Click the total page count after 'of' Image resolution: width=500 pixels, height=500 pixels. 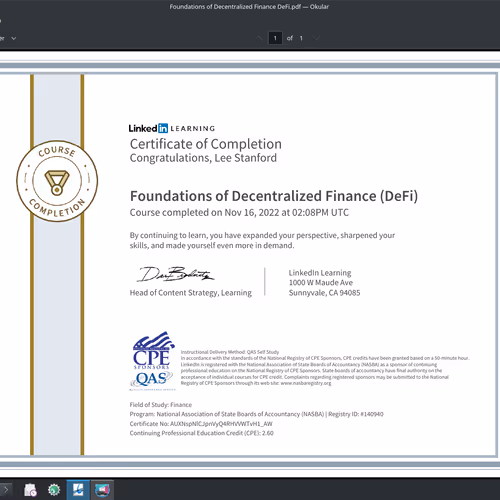point(301,38)
